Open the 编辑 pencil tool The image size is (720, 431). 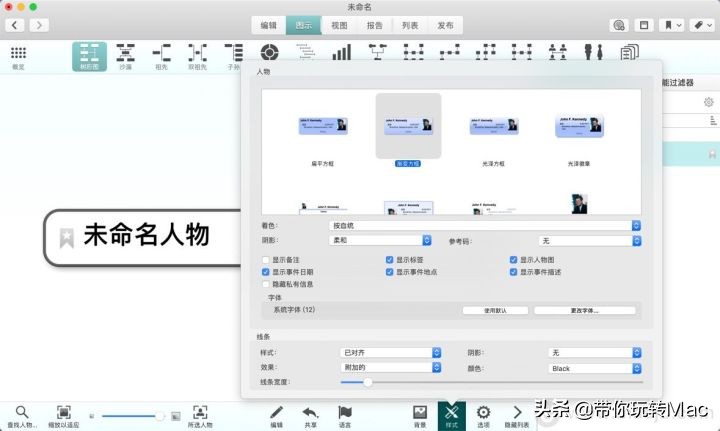tap(276, 417)
